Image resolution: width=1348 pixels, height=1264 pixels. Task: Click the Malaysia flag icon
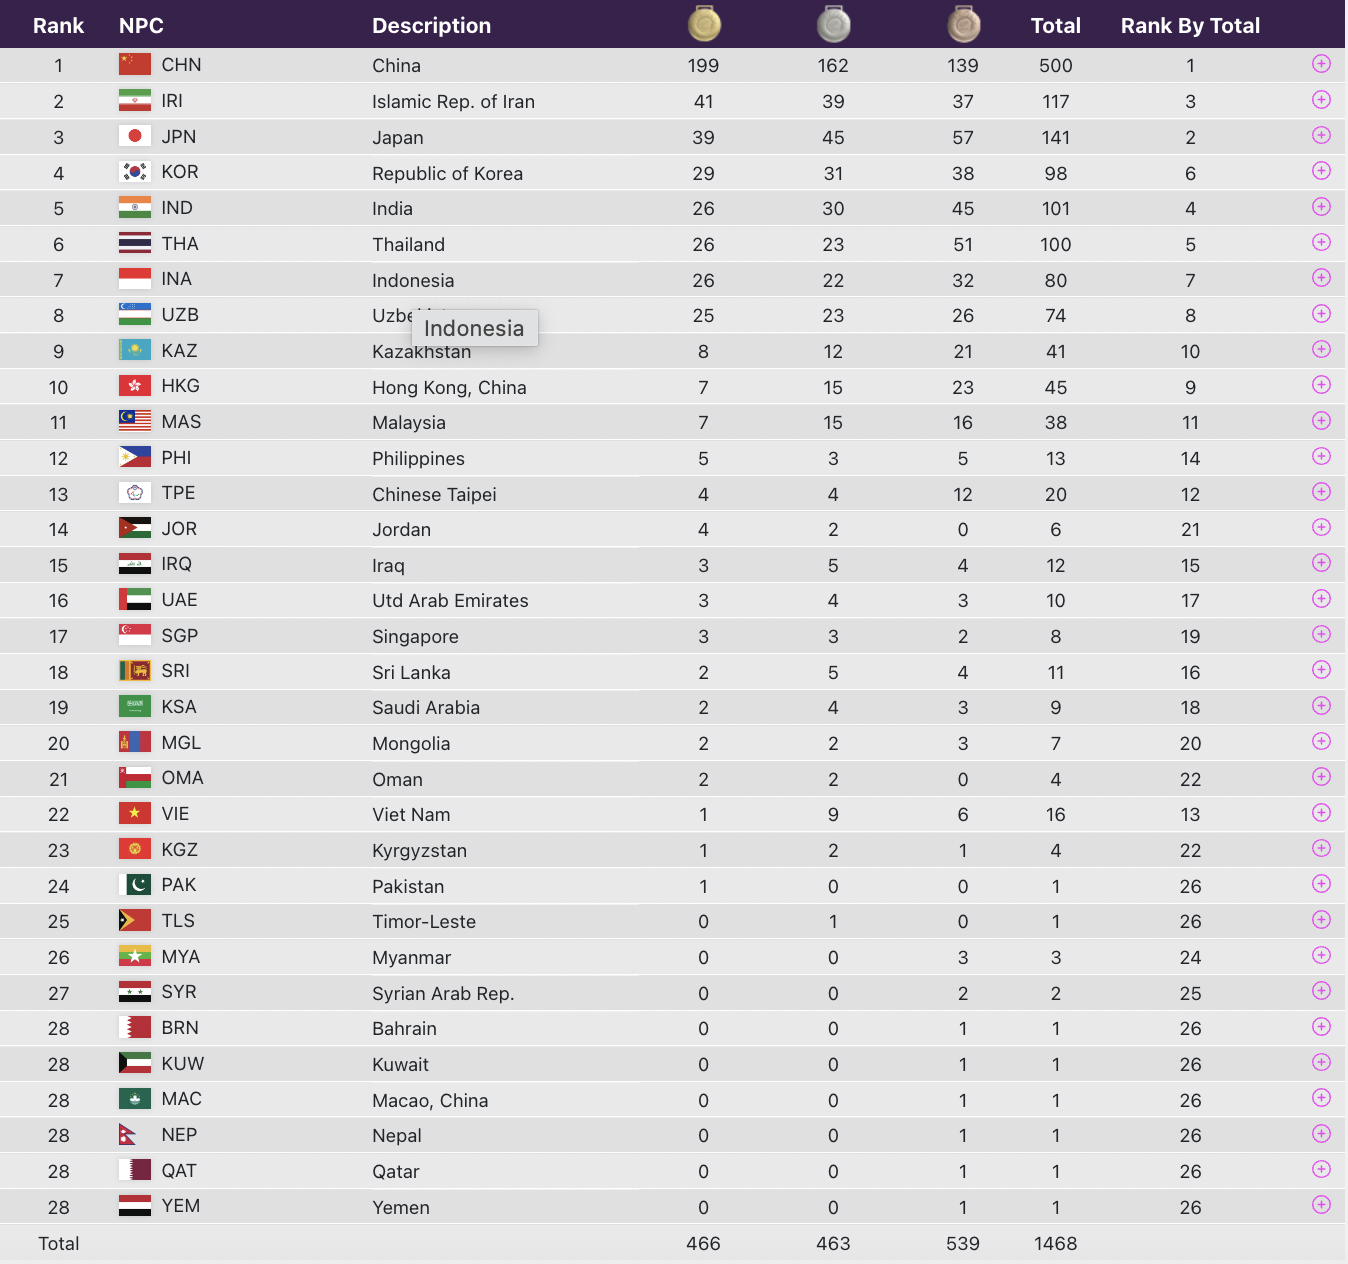135,421
